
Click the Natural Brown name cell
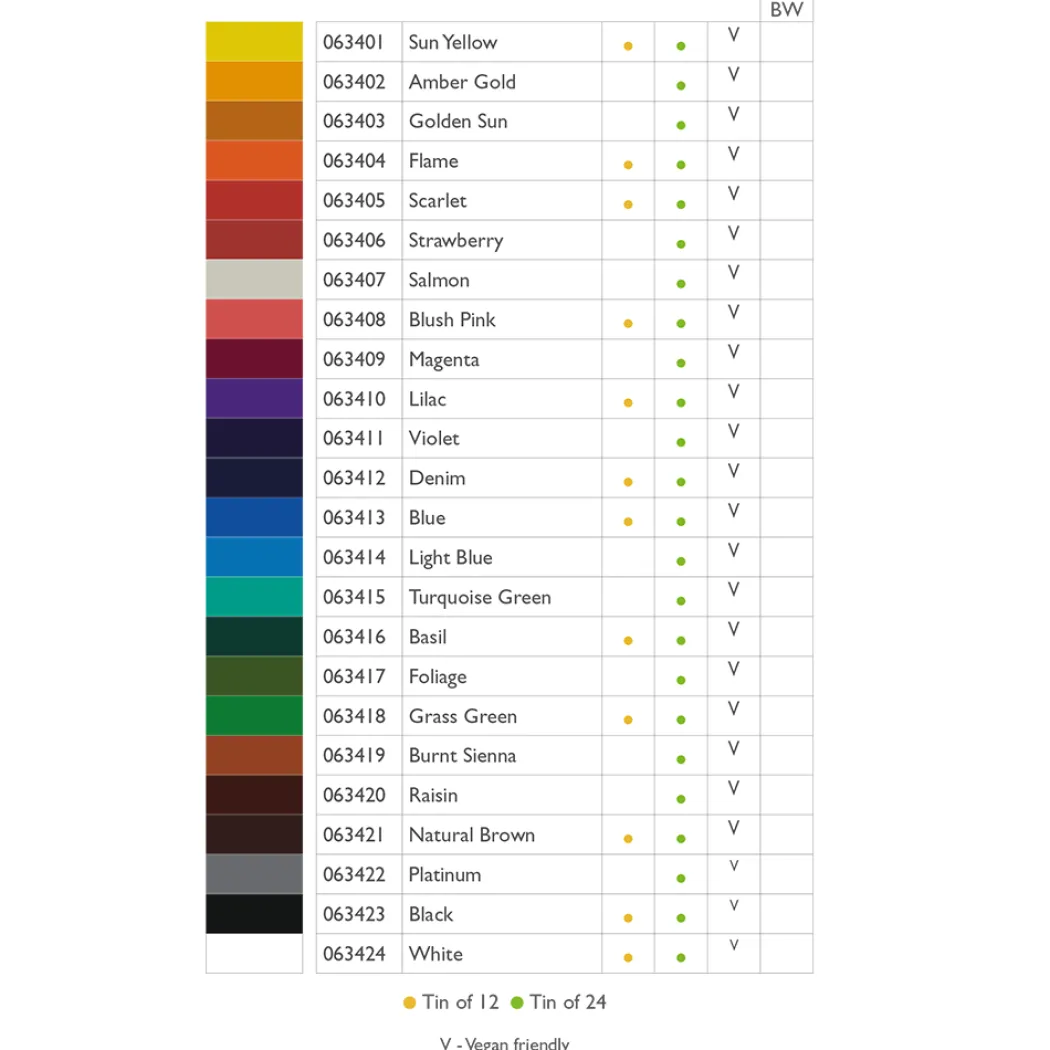[502, 834]
